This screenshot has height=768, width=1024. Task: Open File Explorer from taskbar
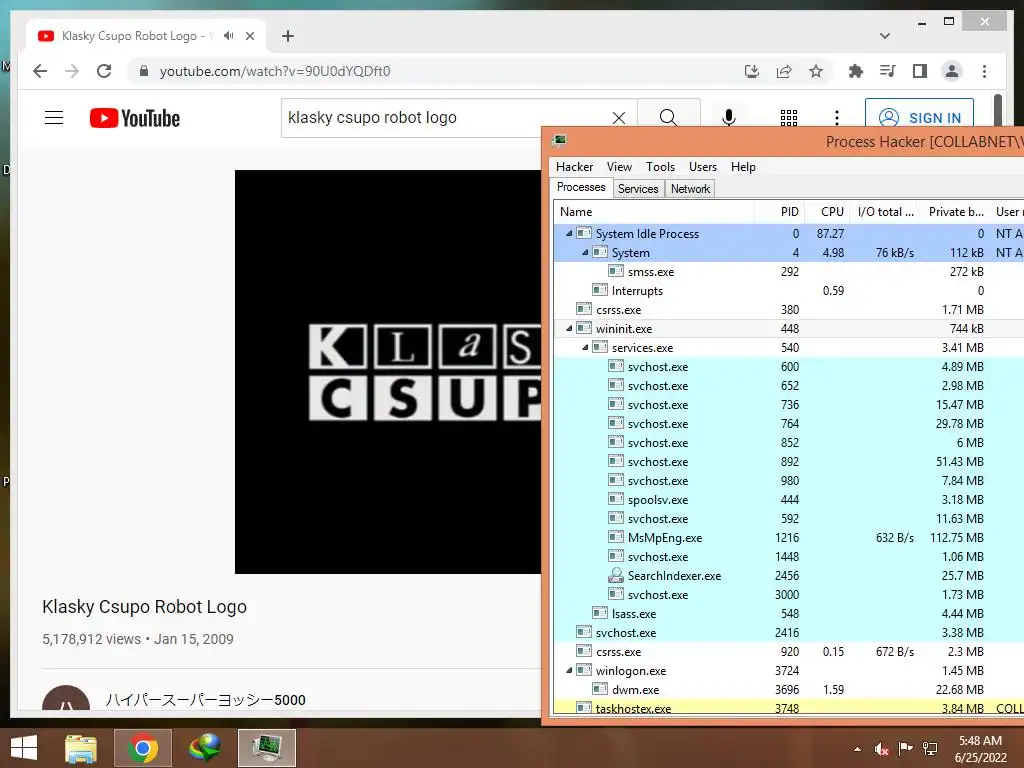81,748
